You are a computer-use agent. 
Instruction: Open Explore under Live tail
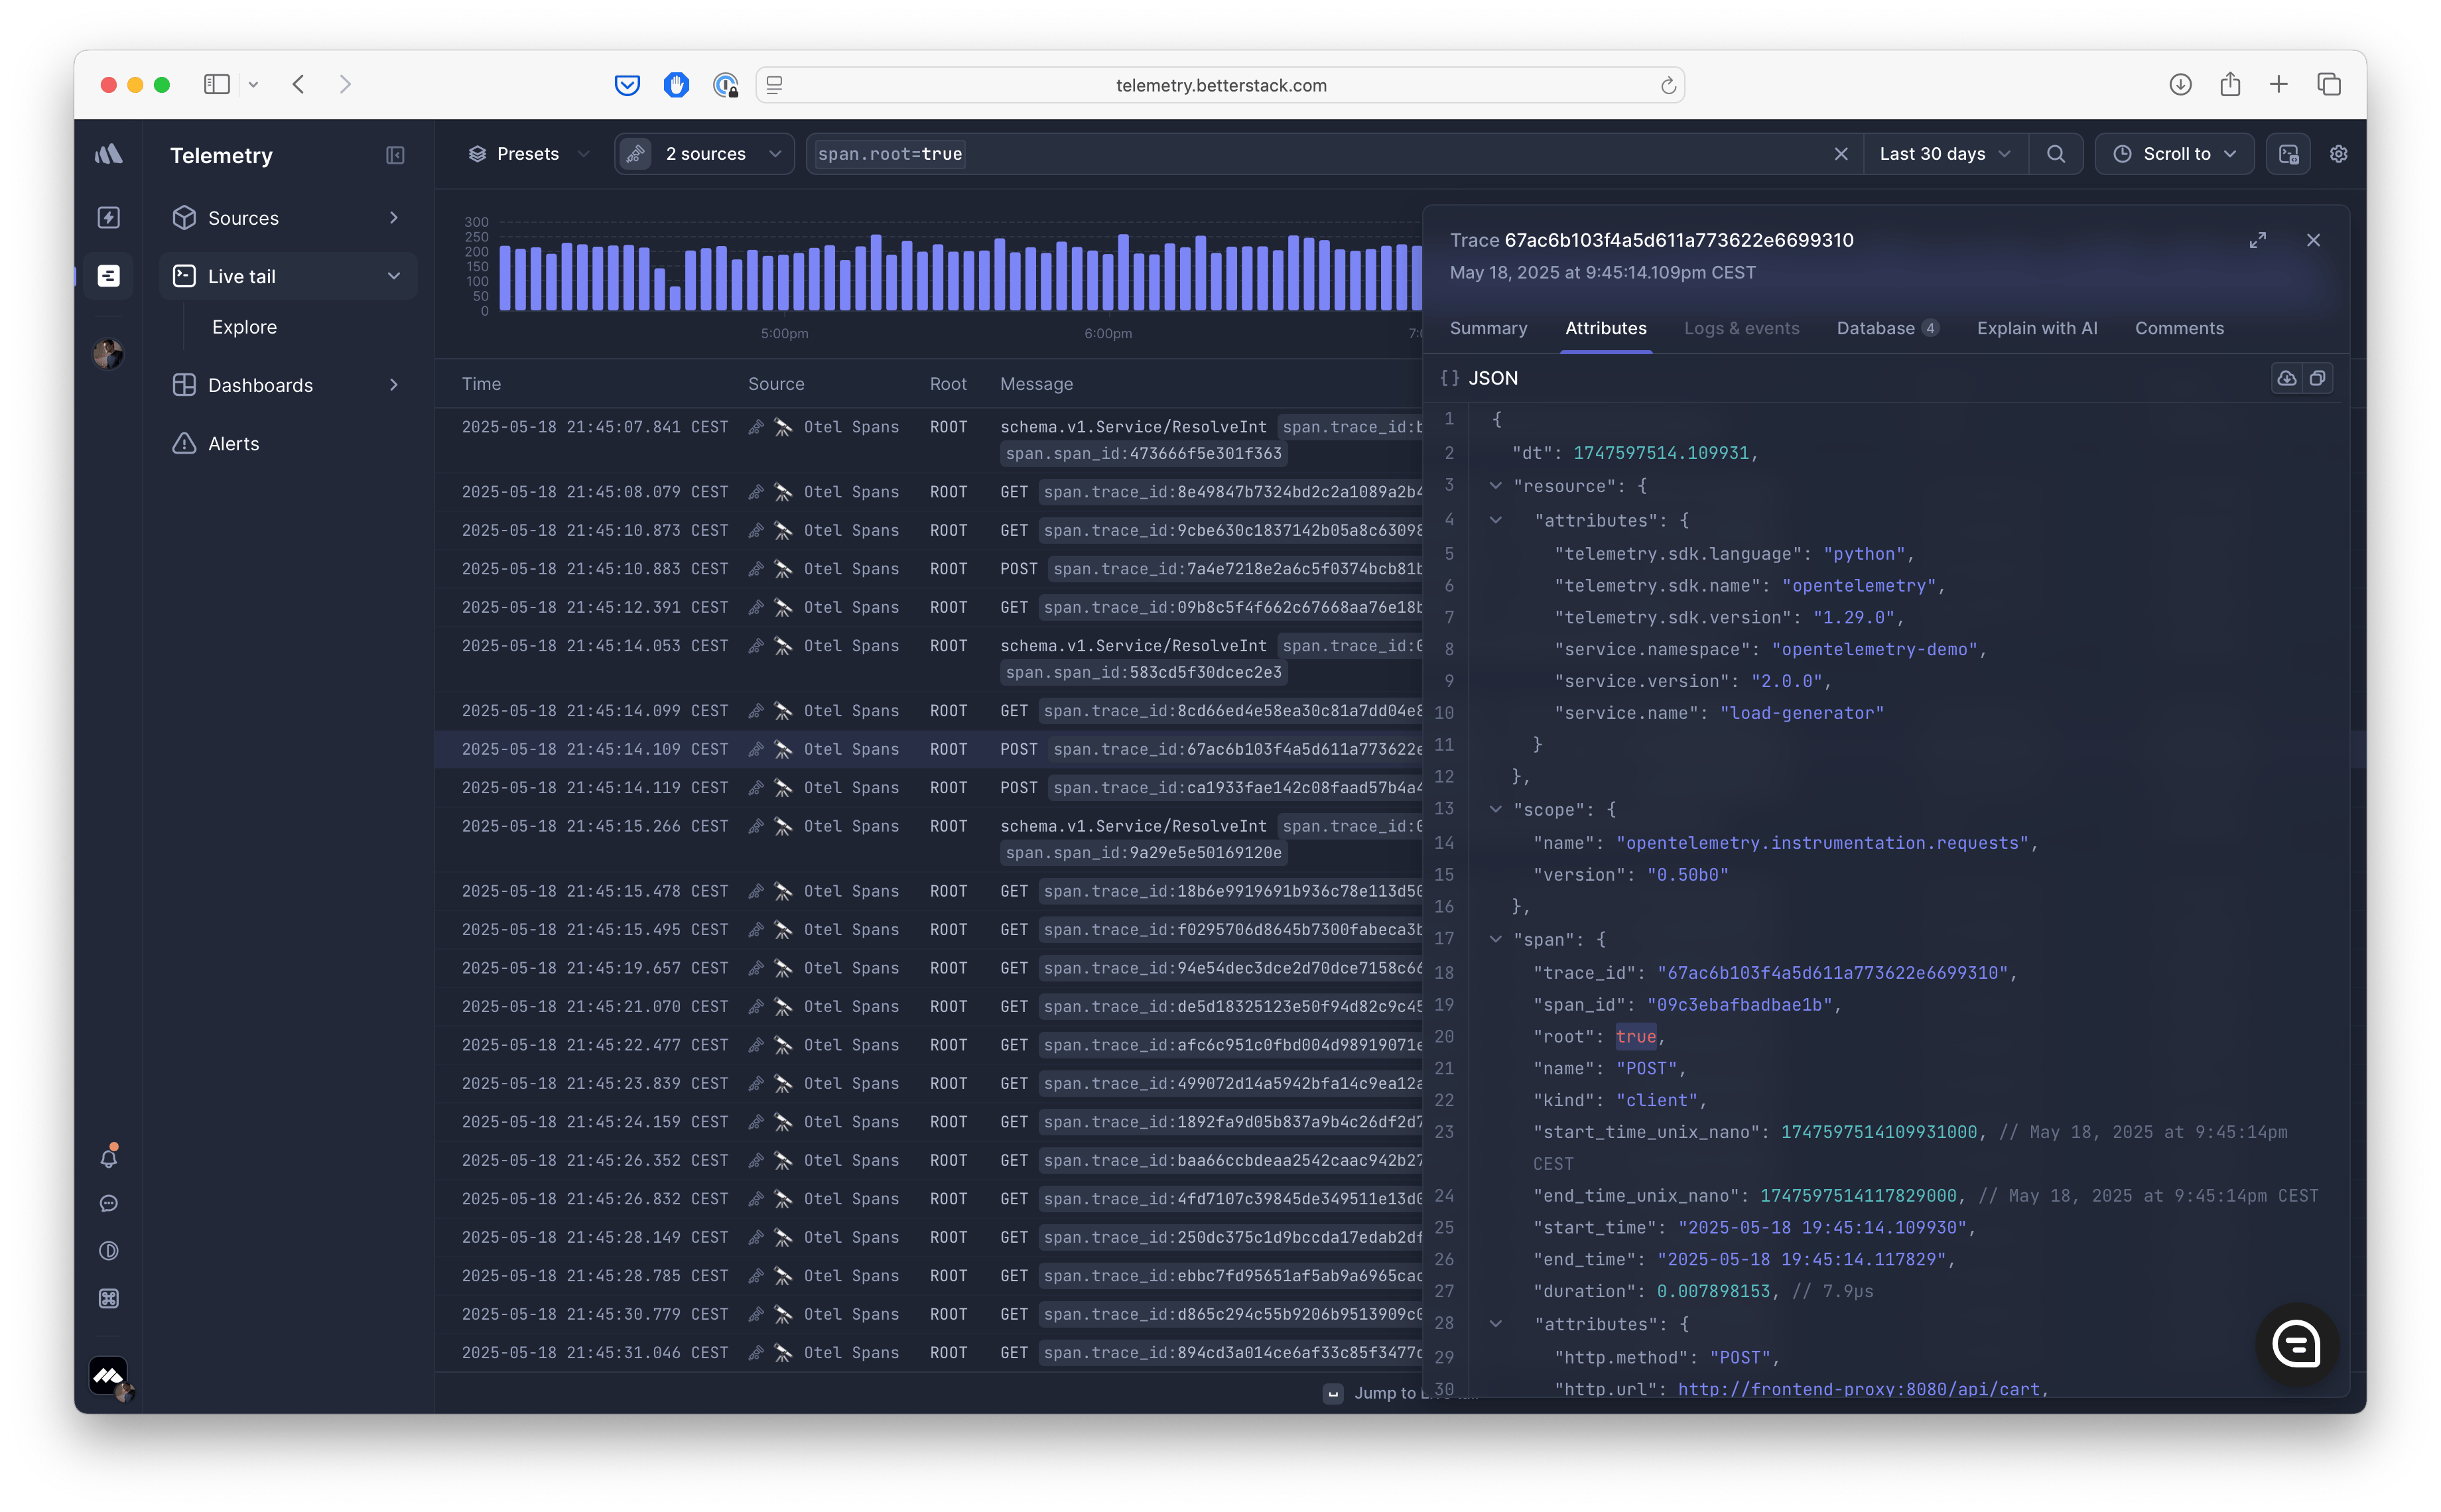tap(244, 327)
